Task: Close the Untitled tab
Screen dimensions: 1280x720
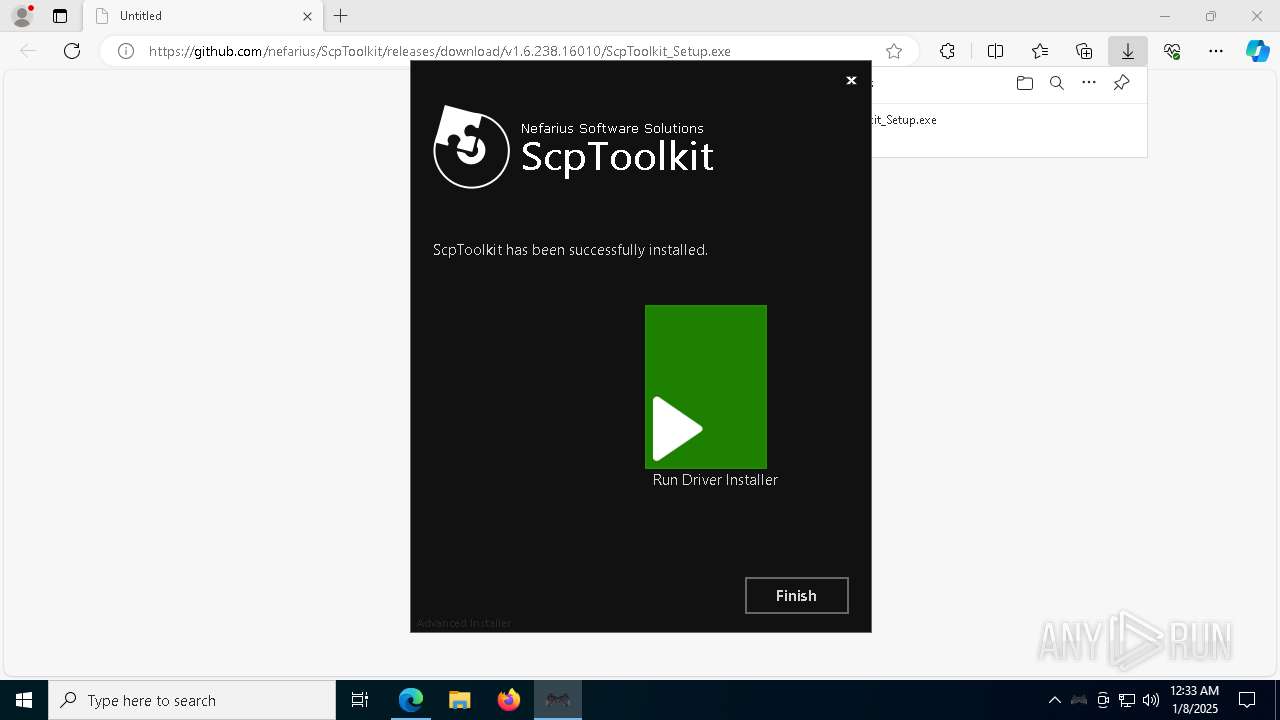Action: tap(307, 16)
